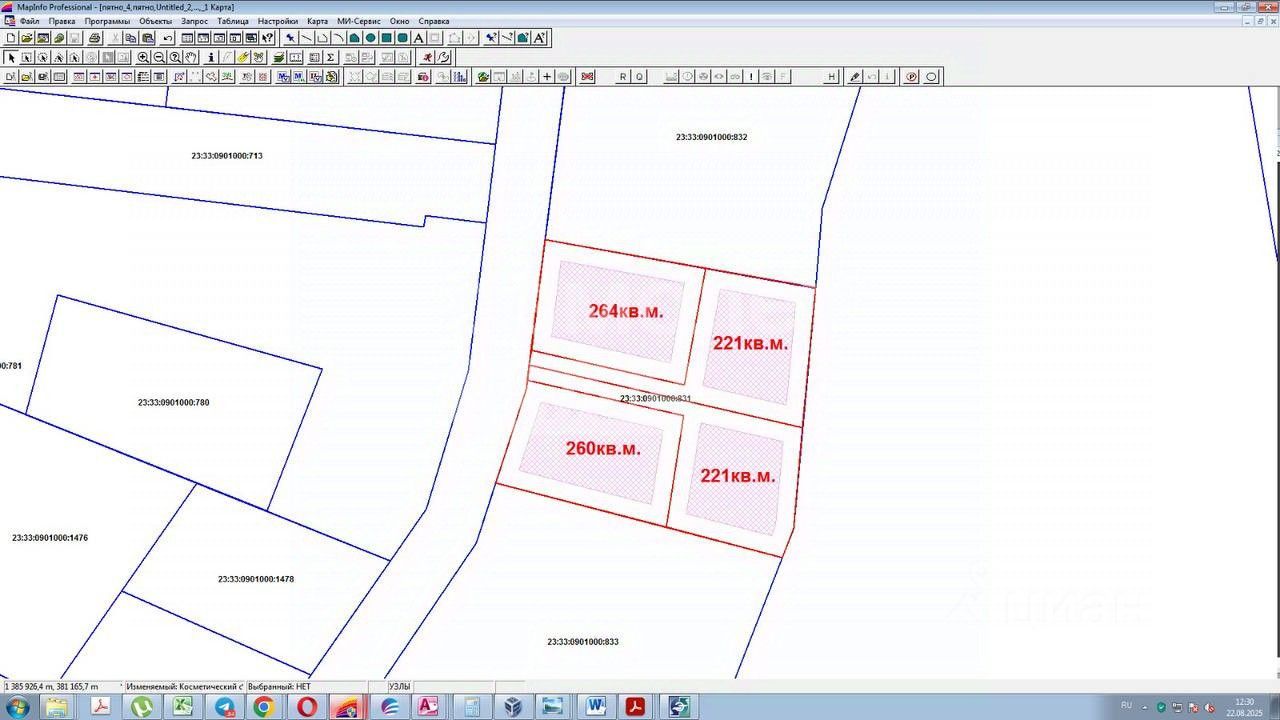
Task: Select the Zoom-out magnifier tool
Action: 160,58
